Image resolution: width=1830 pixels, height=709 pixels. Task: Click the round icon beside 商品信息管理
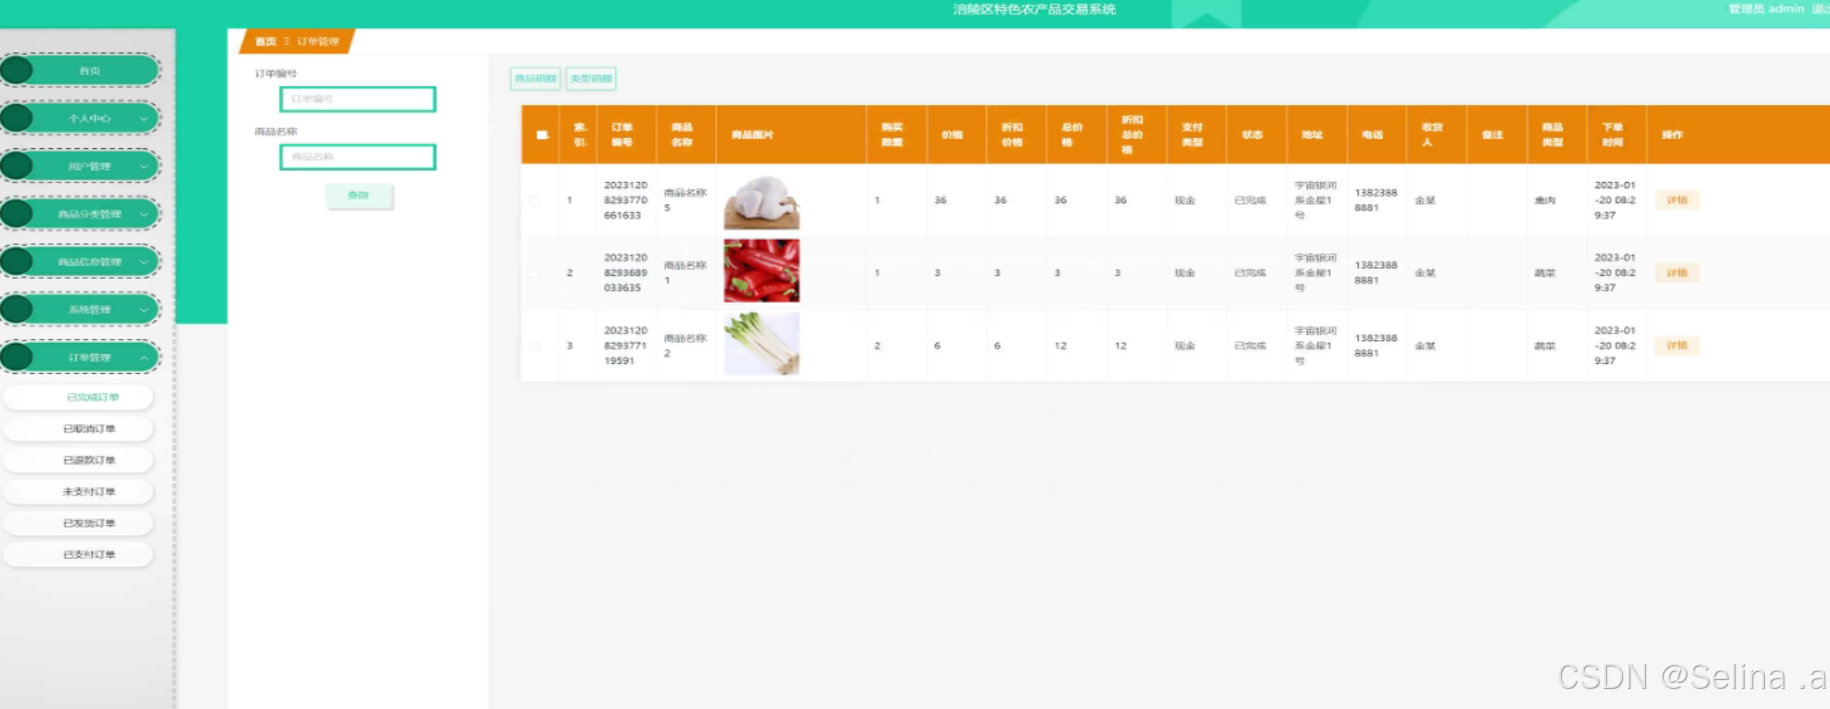[x=16, y=261]
